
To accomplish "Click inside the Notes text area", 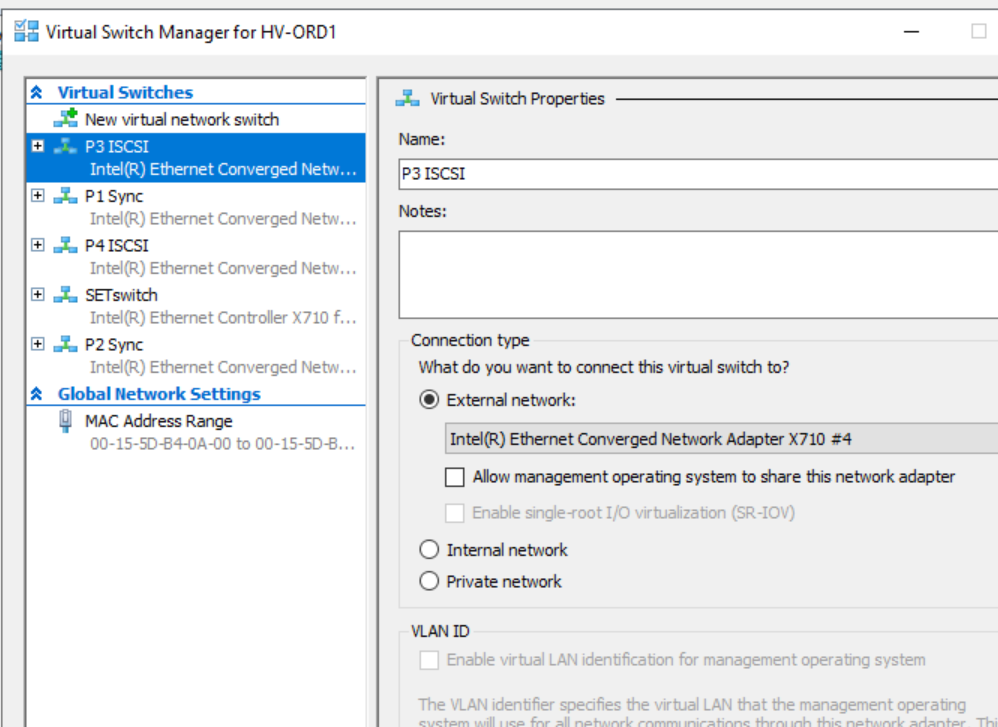I will (698, 274).
